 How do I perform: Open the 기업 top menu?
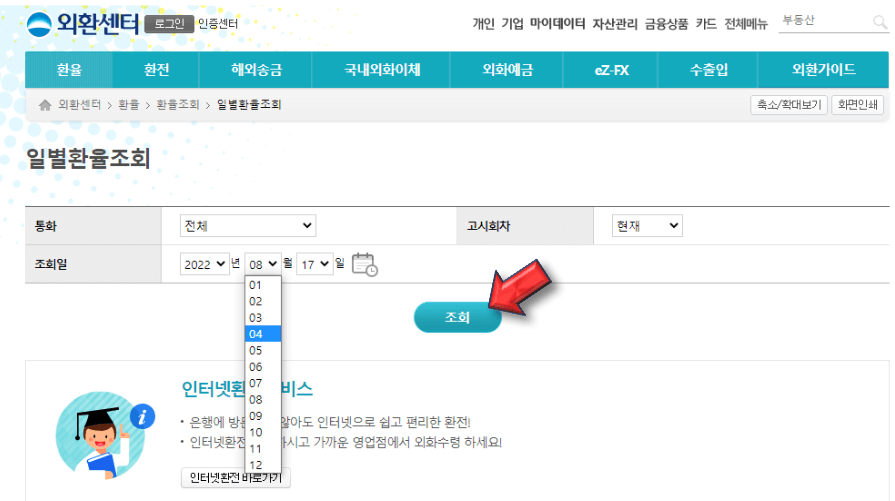point(512,23)
